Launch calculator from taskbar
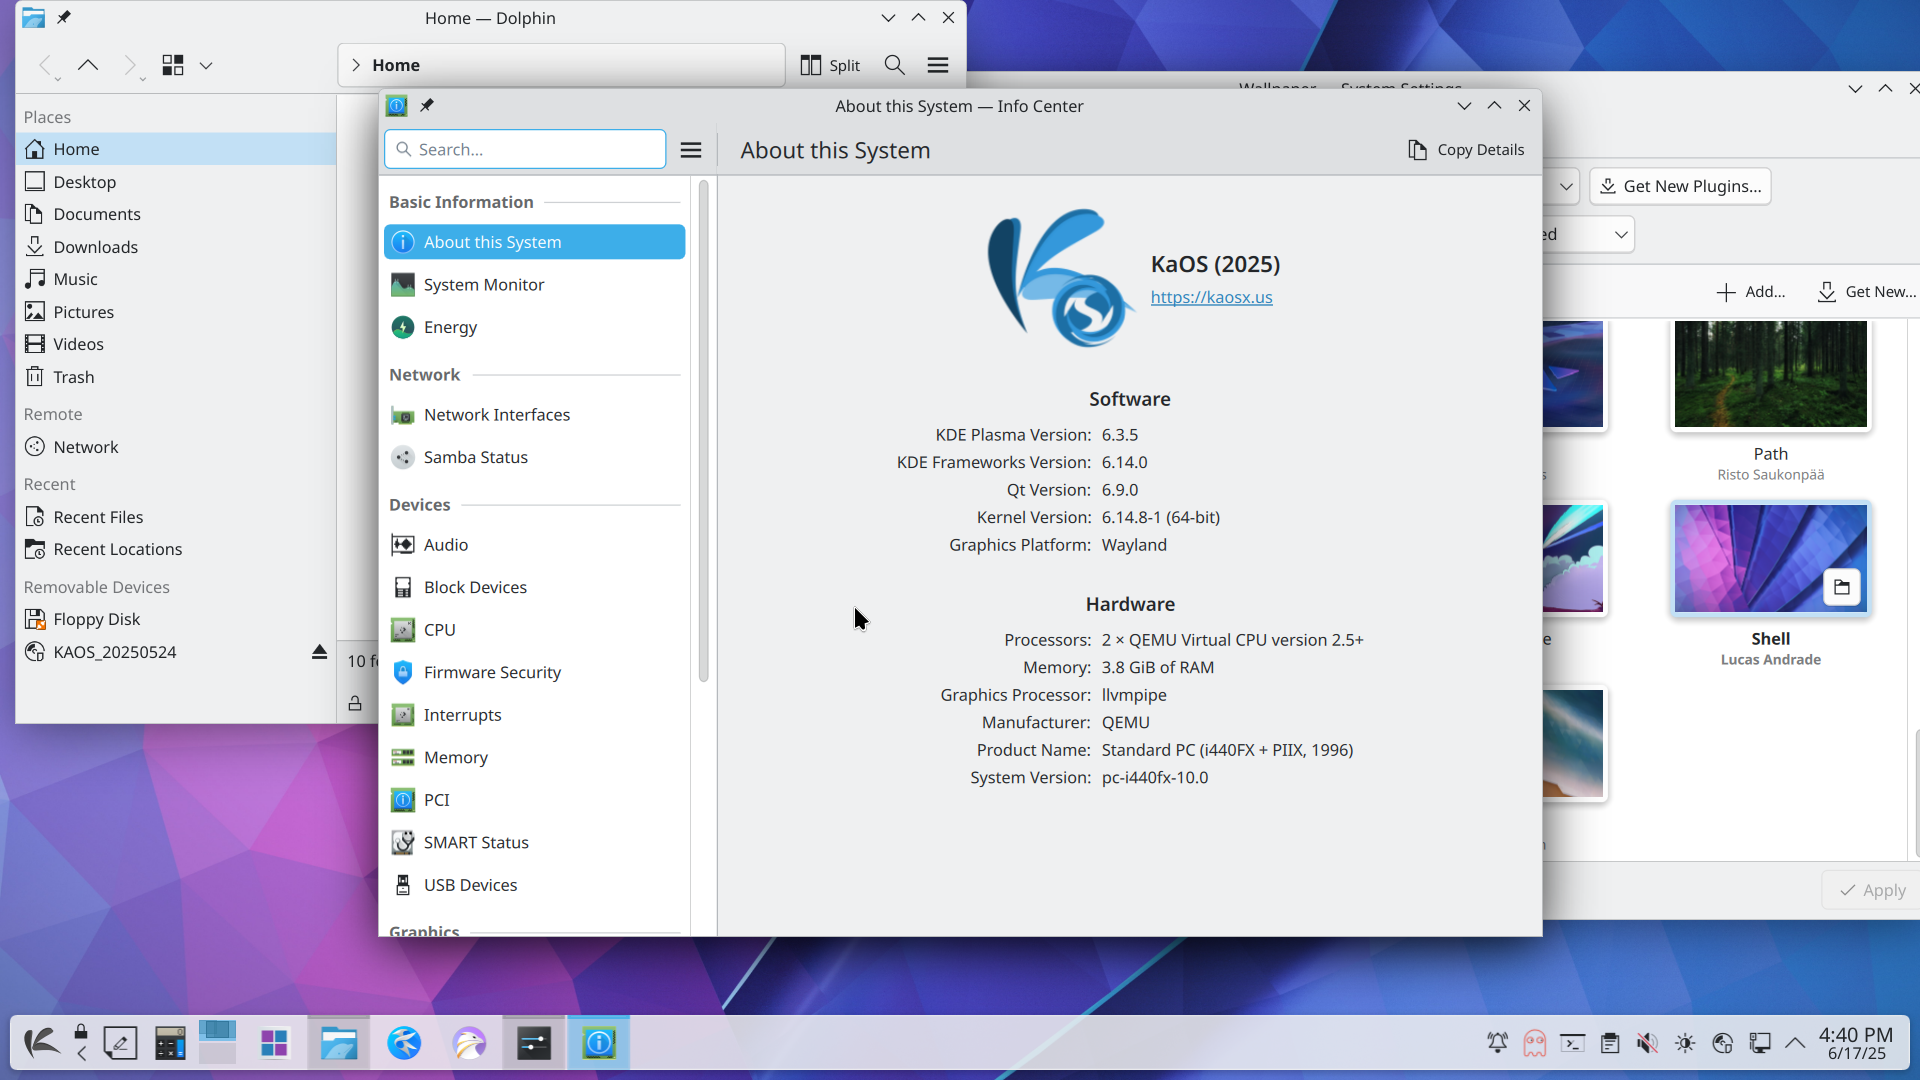Image resolution: width=1920 pixels, height=1080 pixels. [170, 1043]
